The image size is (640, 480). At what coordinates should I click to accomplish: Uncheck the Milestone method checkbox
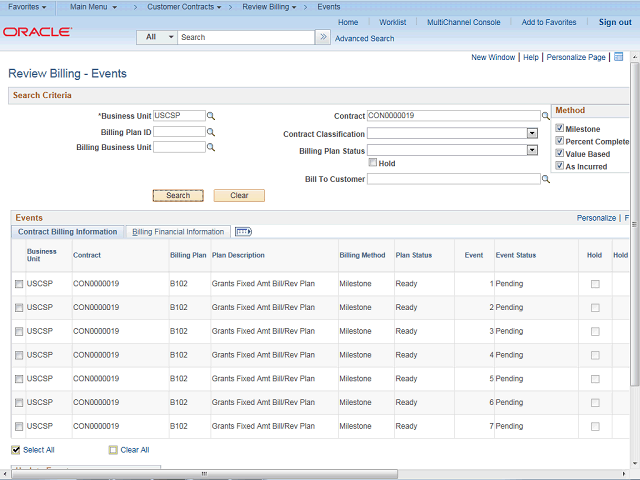(x=560, y=129)
